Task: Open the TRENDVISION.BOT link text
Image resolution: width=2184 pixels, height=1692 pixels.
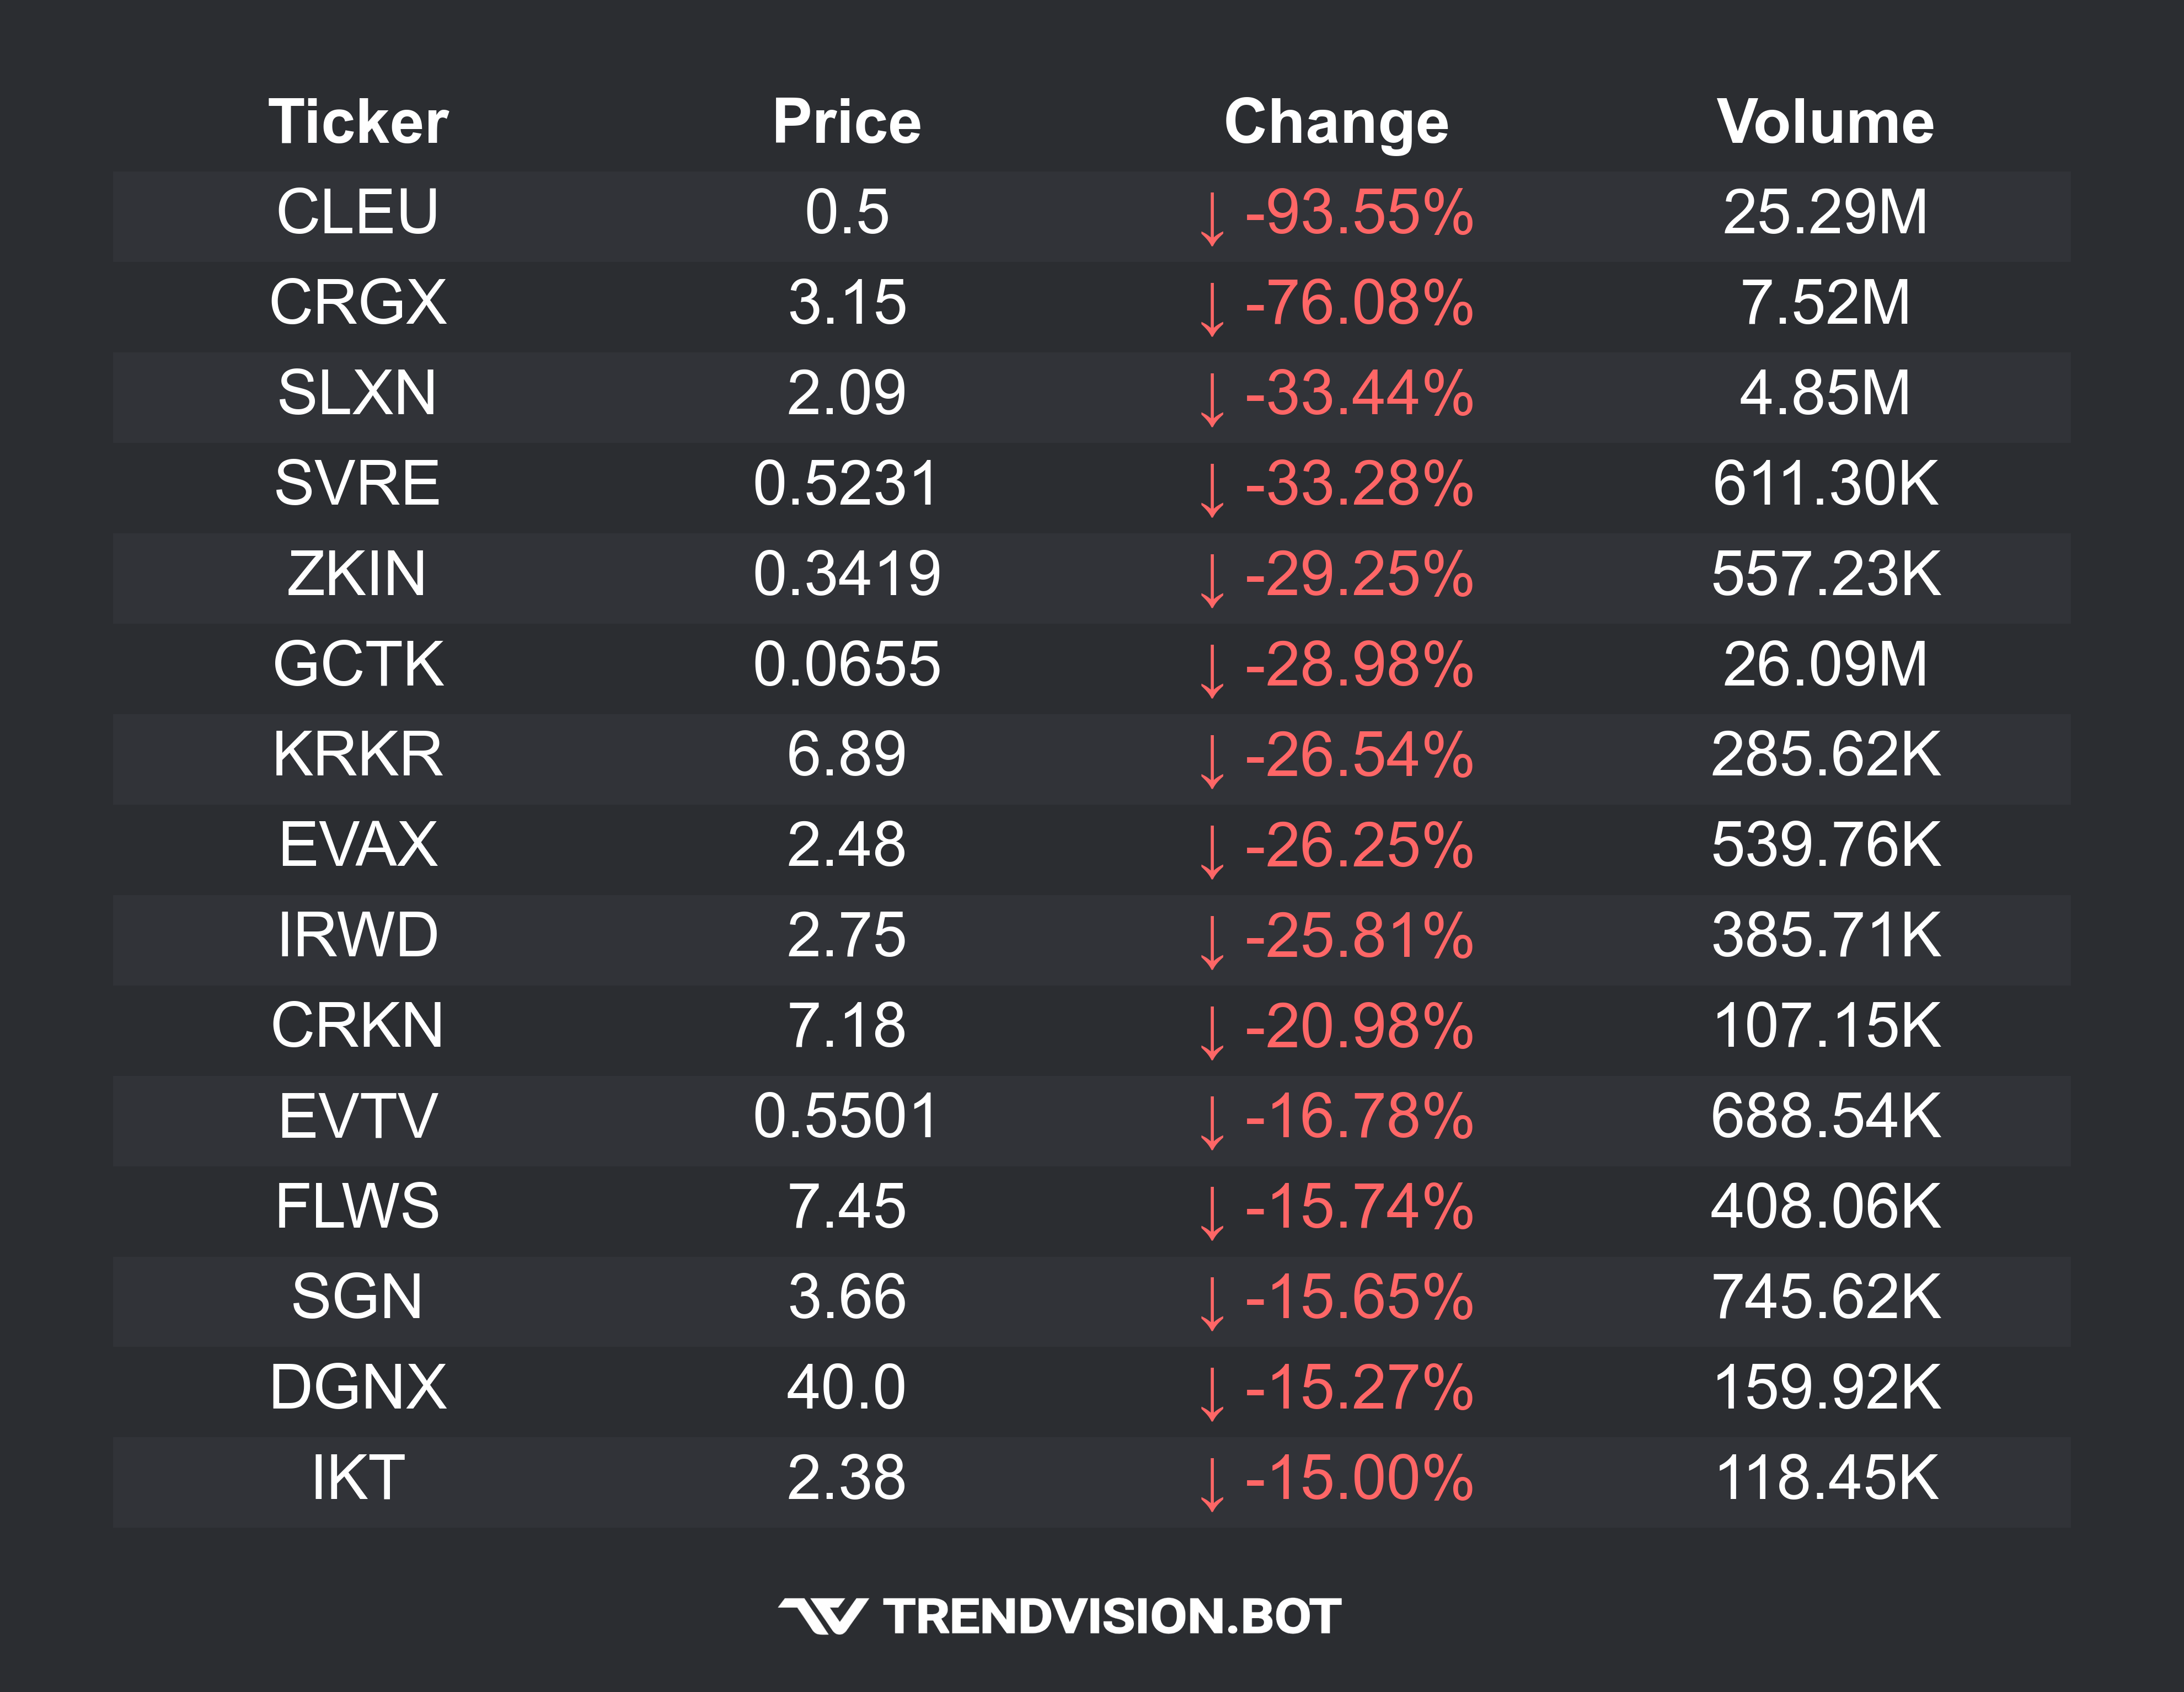Action: click(x=1112, y=1617)
